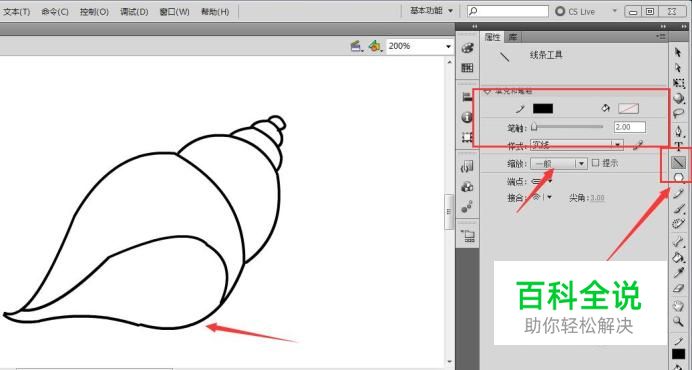Collapse the Fill and Stroke section
The height and width of the screenshot is (370, 692).
point(488,91)
